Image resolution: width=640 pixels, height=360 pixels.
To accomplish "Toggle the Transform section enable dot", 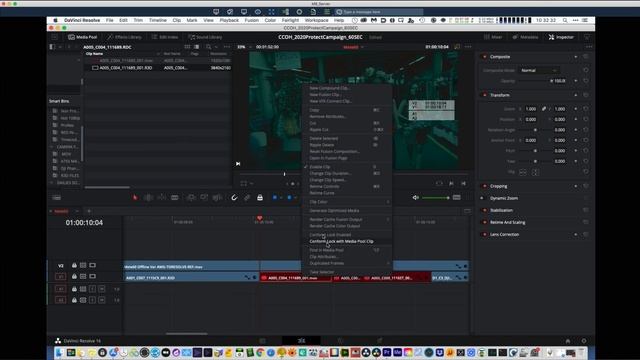I will [484, 95].
